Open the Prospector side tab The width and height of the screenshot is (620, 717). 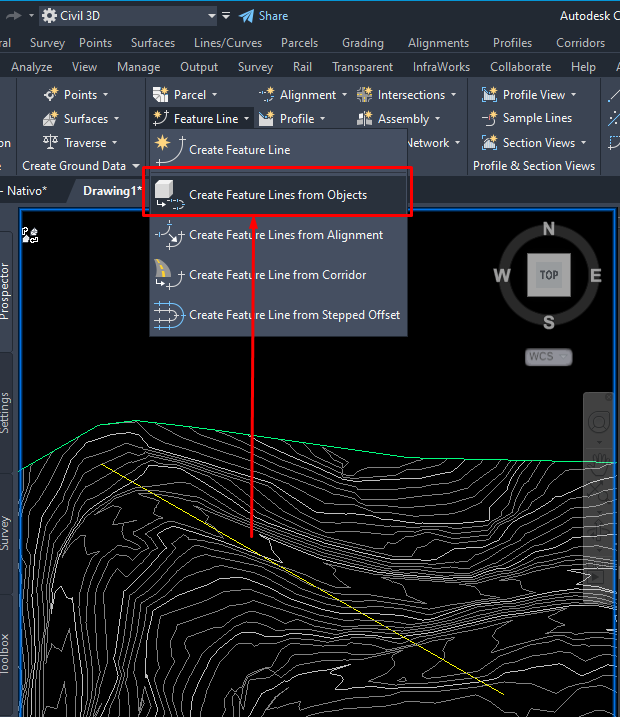[5, 291]
